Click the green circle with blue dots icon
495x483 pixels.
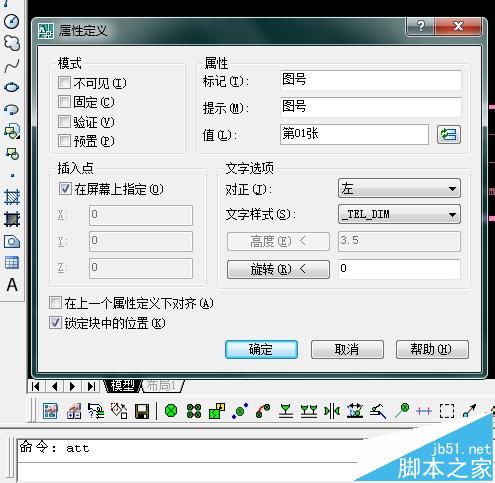(240, 411)
